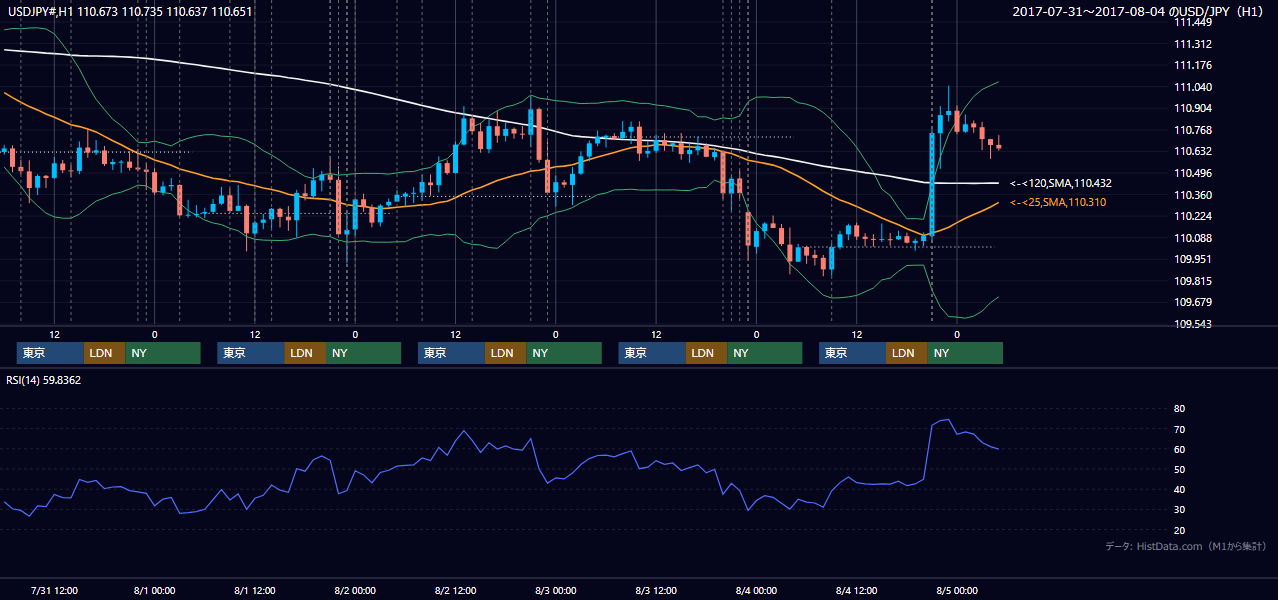Click the 8/2 00:00 time axis label

(355, 590)
